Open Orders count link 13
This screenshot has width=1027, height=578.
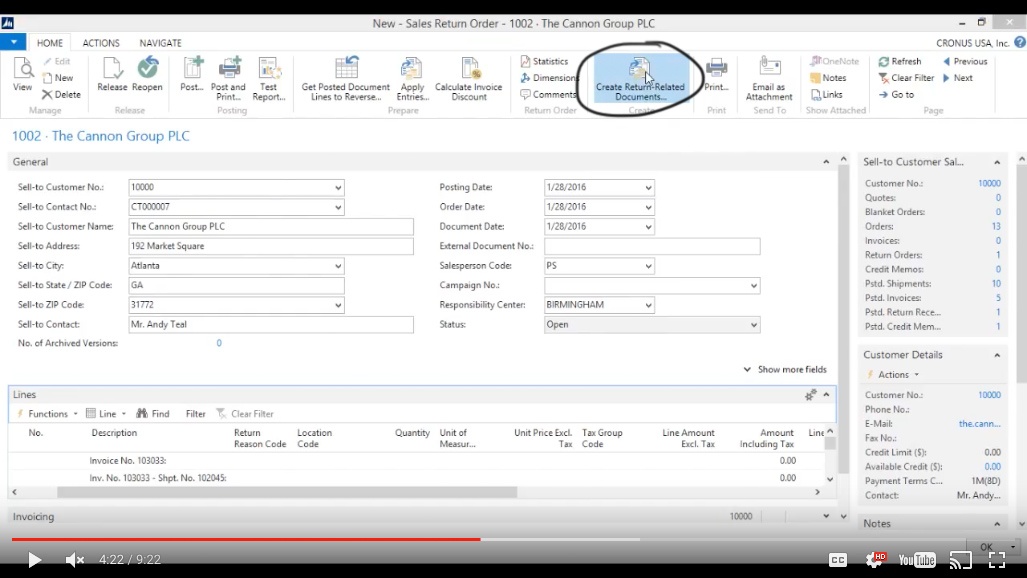tap(996, 226)
